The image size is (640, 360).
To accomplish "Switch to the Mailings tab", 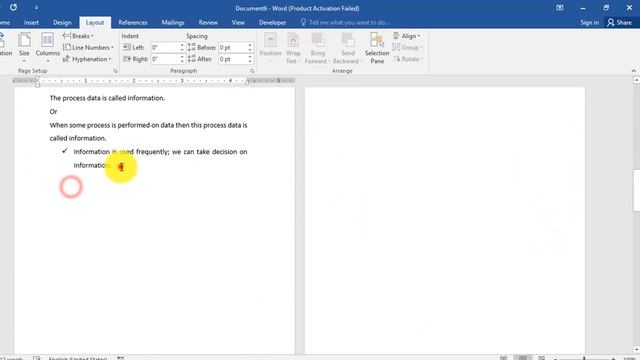I will (x=173, y=22).
